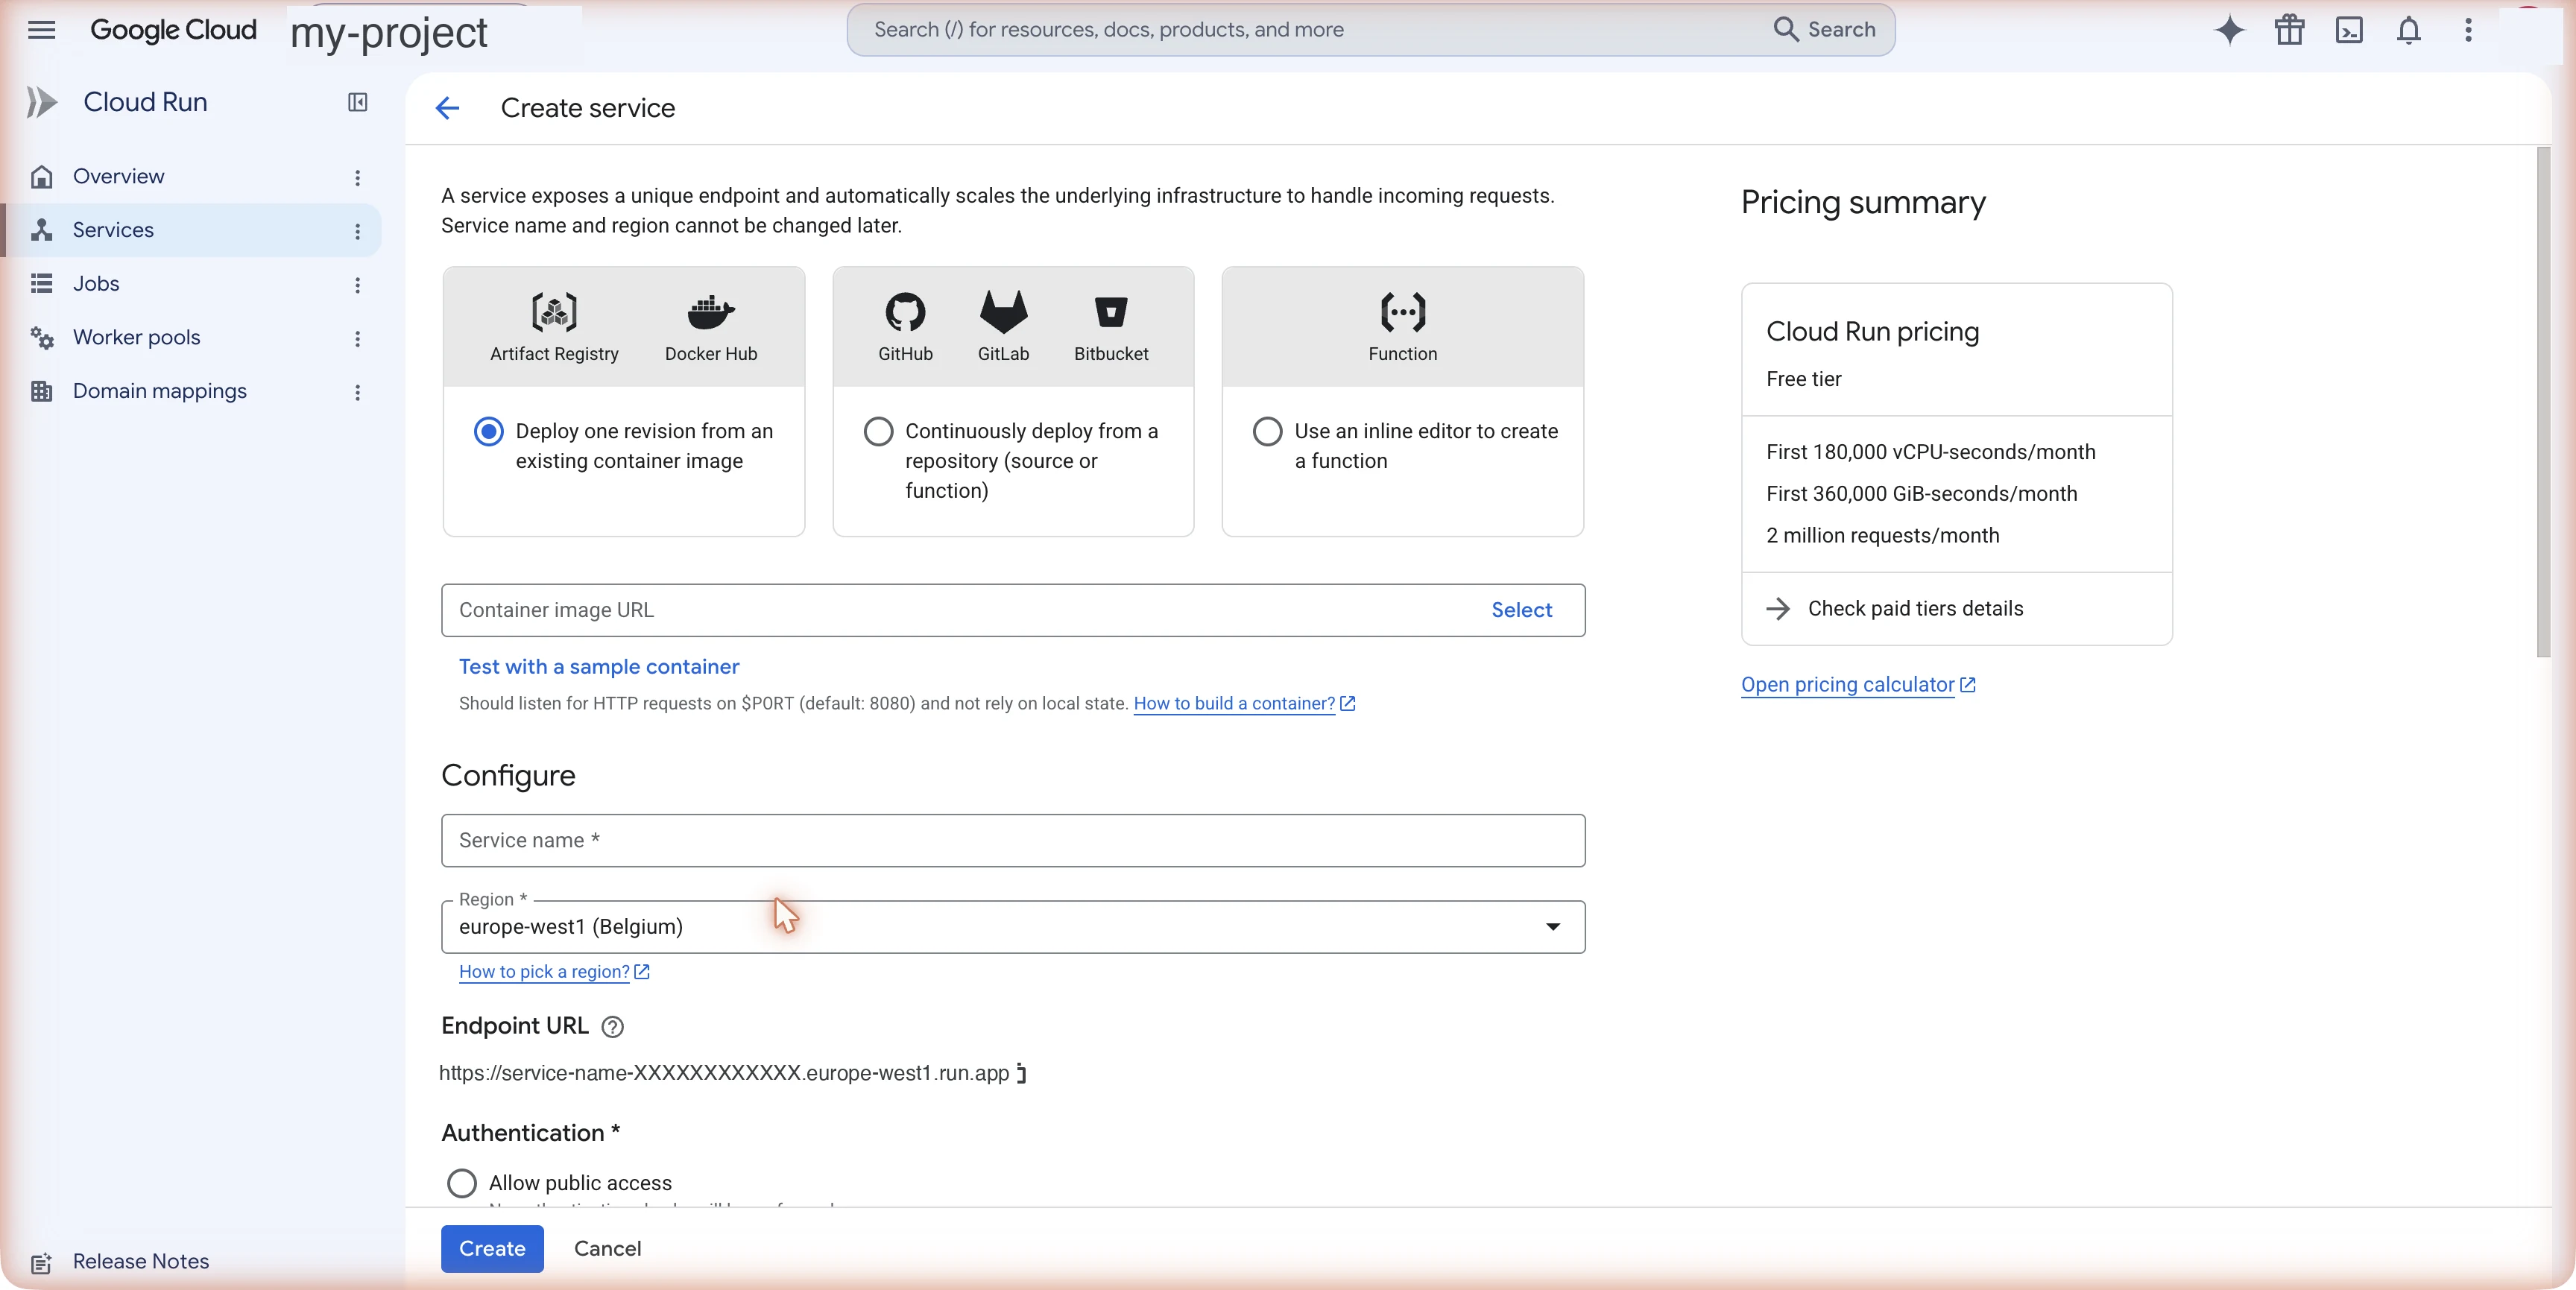Select deploy one revision from existing image
Screen dimensions: 2576x1290
(x=488, y=432)
